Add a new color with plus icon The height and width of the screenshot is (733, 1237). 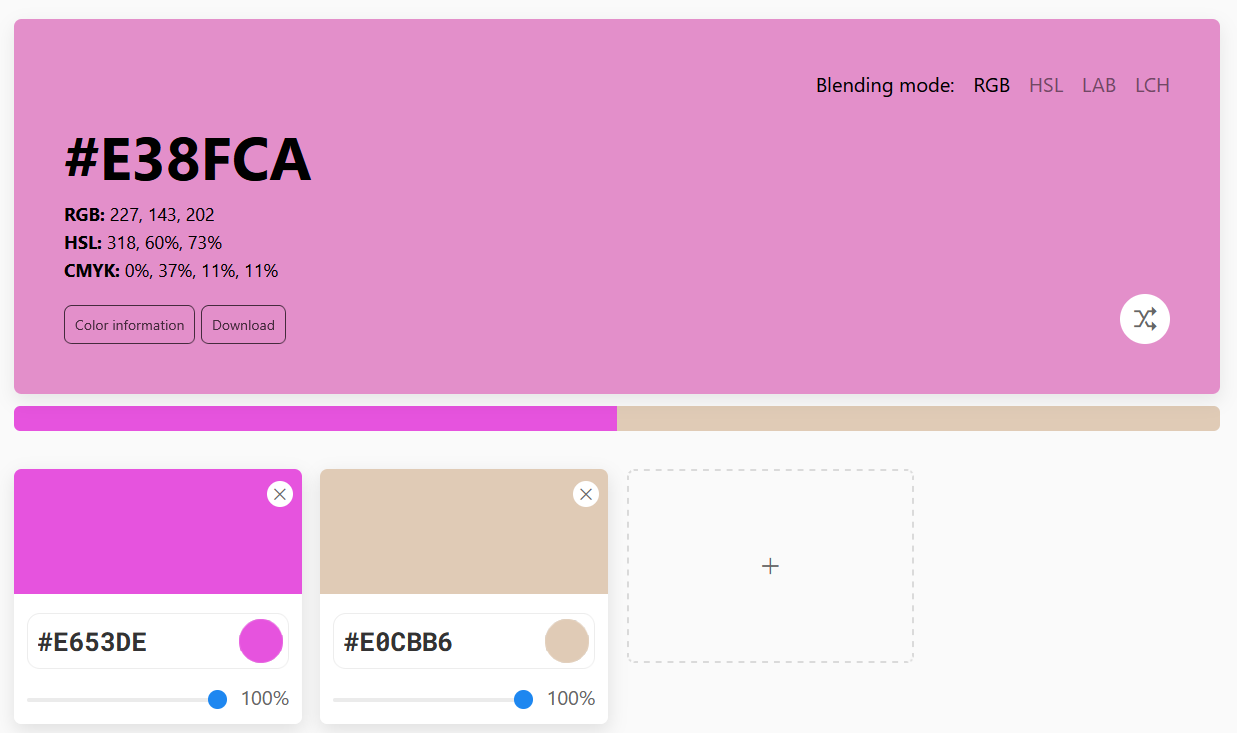770,566
